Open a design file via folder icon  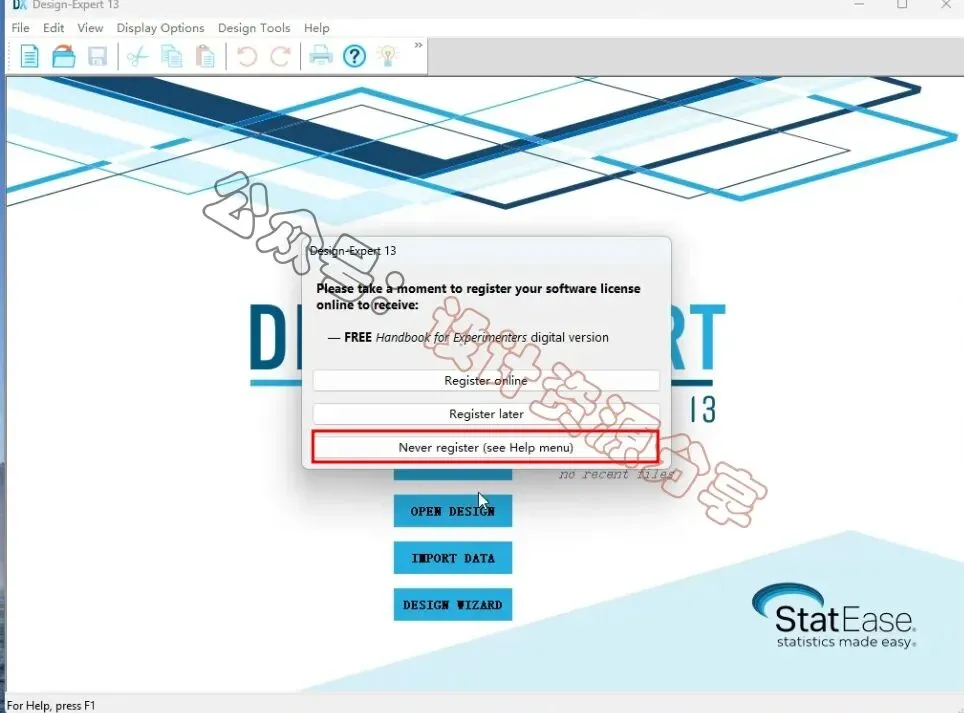pos(63,57)
